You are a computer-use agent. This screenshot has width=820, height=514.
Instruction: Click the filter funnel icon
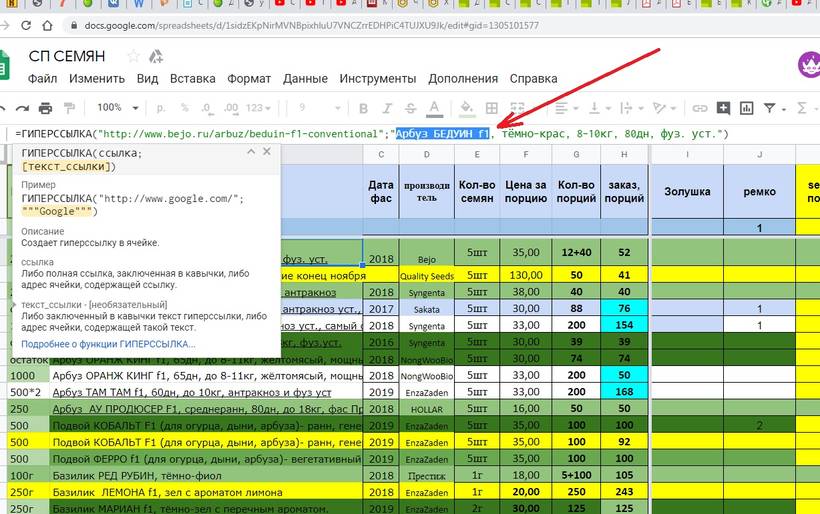click(769, 108)
